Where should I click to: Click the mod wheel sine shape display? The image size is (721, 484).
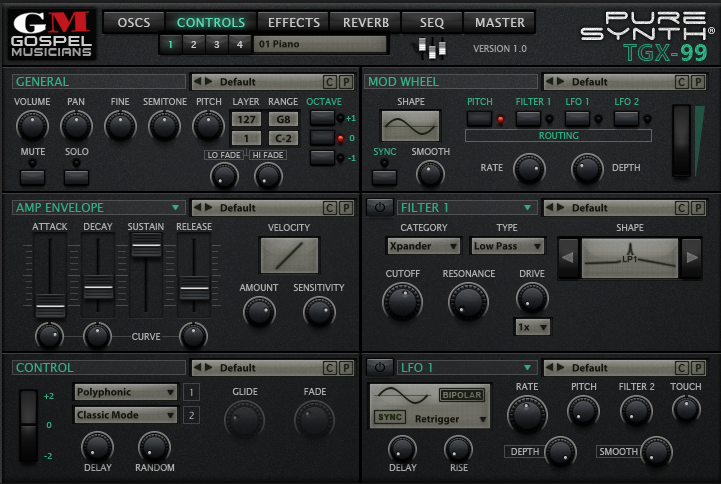(411, 125)
